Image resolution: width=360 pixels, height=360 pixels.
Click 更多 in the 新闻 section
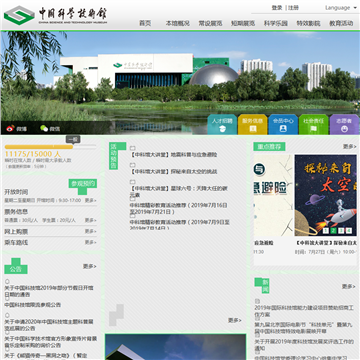[348, 286]
